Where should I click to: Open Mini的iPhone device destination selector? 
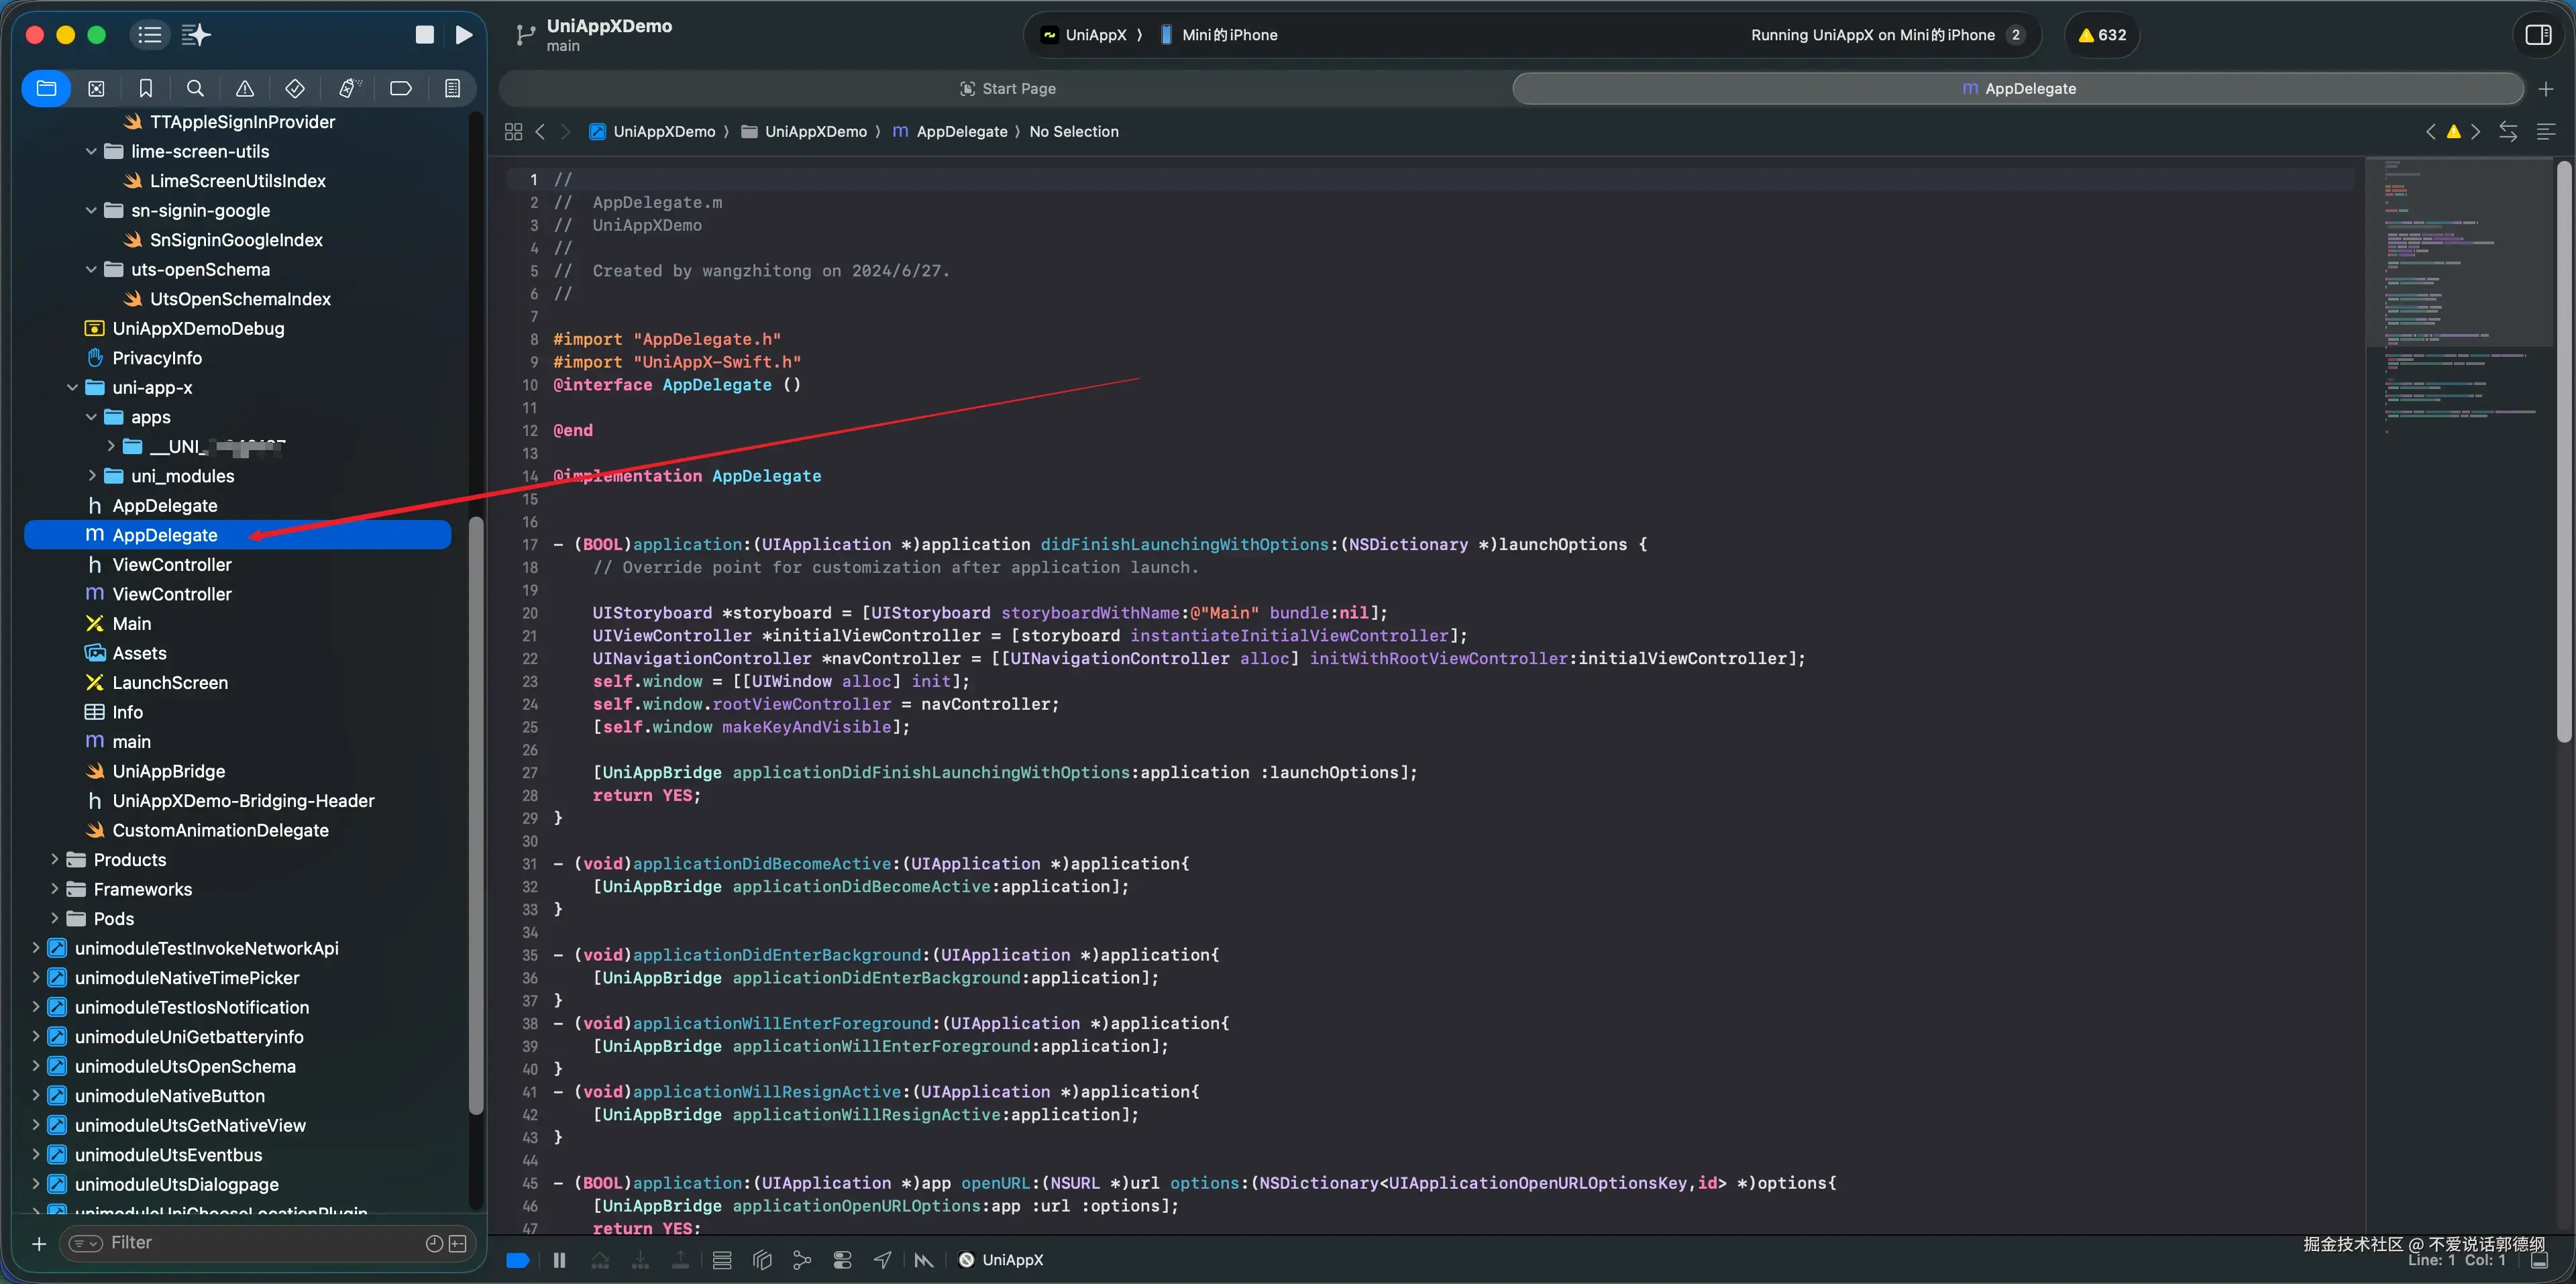1229,35
